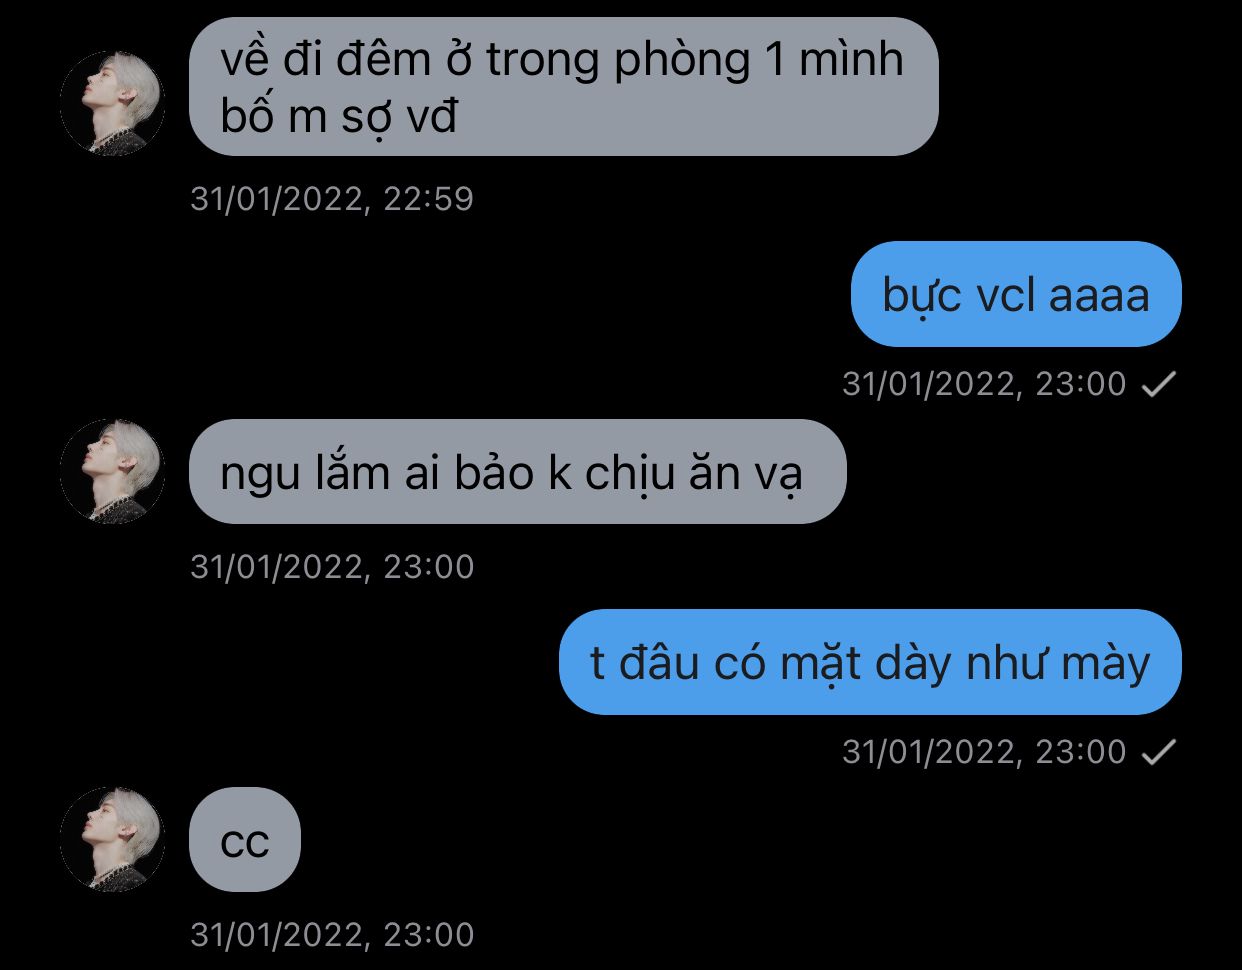The image size is (1242, 970).
Task: Select the blue "bực vcl aaaa" message bubble
Action: 1016,294
